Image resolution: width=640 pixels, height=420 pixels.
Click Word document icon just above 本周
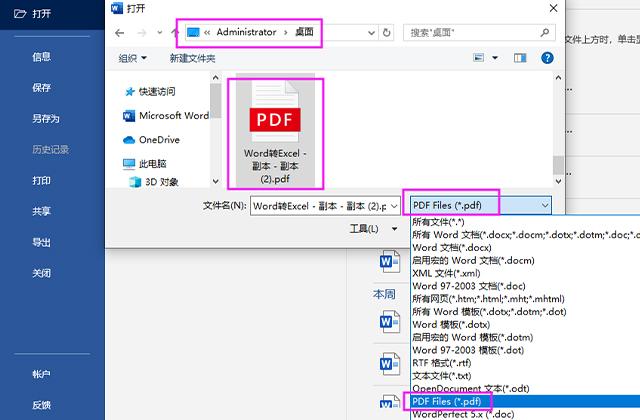click(389, 261)
